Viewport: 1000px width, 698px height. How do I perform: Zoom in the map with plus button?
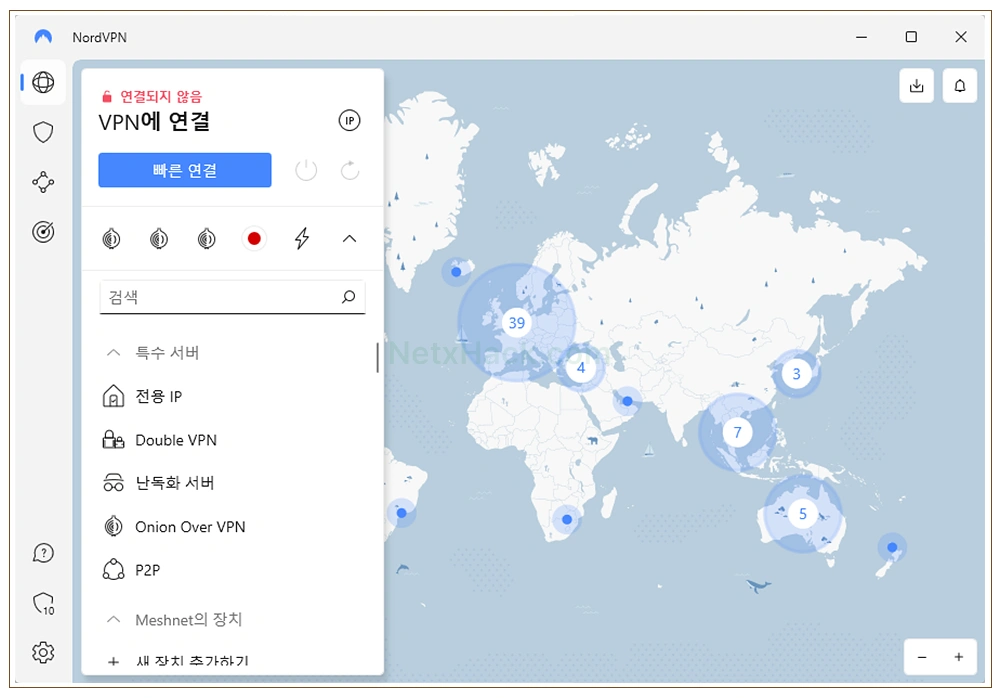tap(959, 657)
